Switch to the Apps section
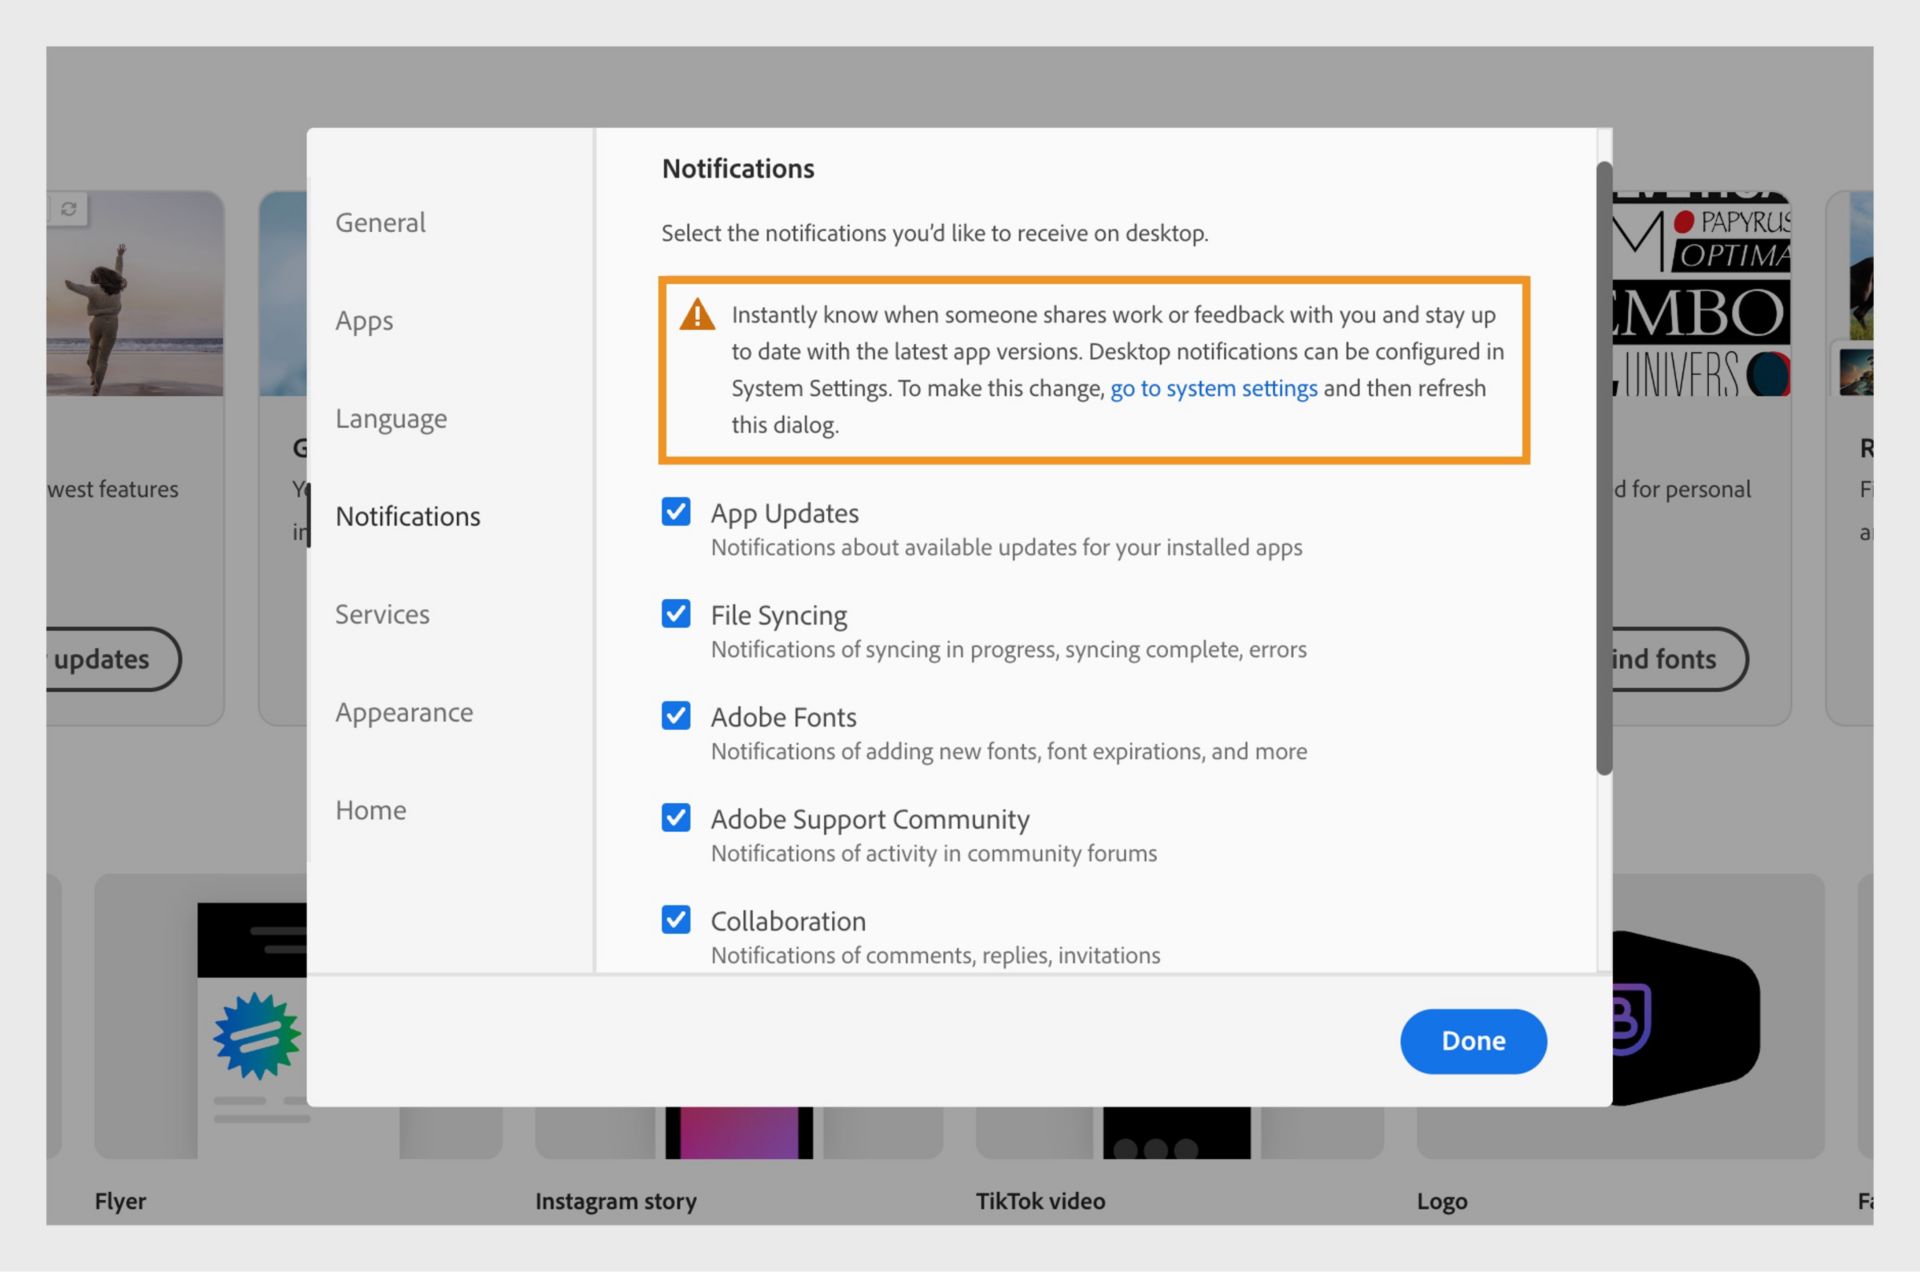 [x=364, y=320]
